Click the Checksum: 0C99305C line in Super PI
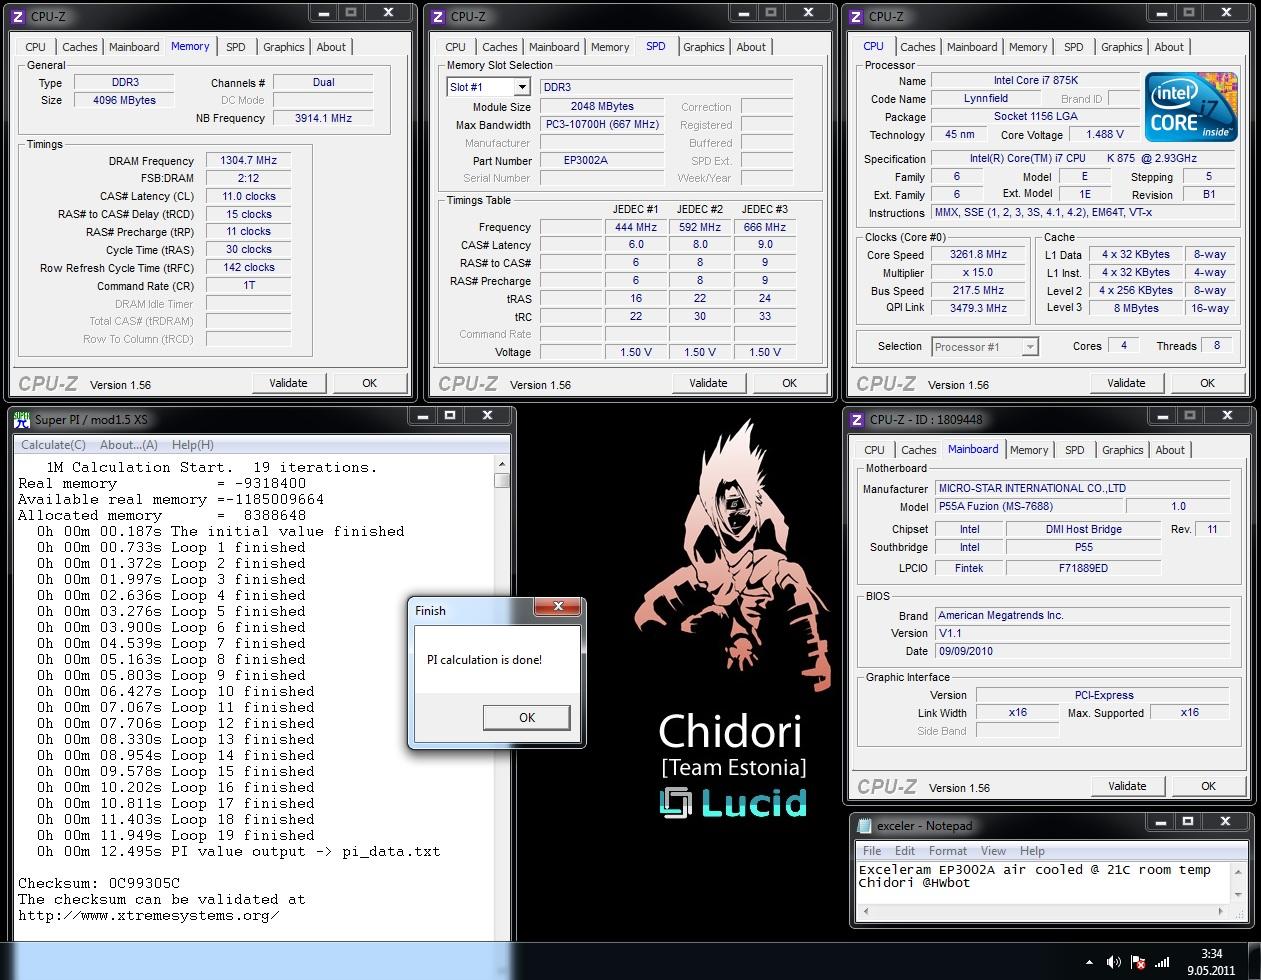Screen dimensions: 1261x980 click(99, 883)
